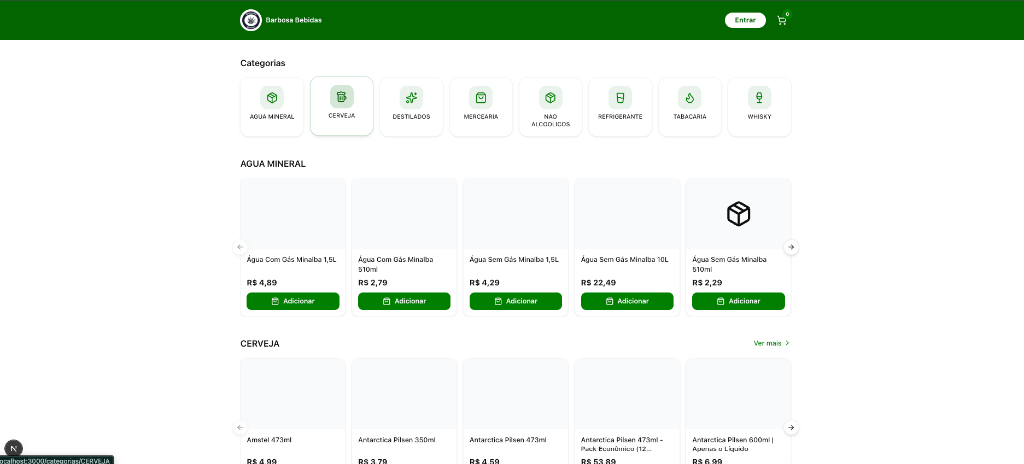Open the Água Com Gás Minalba 510ml product image
The height and width of the screenshot is (464, 1024).
click(404, 214)
